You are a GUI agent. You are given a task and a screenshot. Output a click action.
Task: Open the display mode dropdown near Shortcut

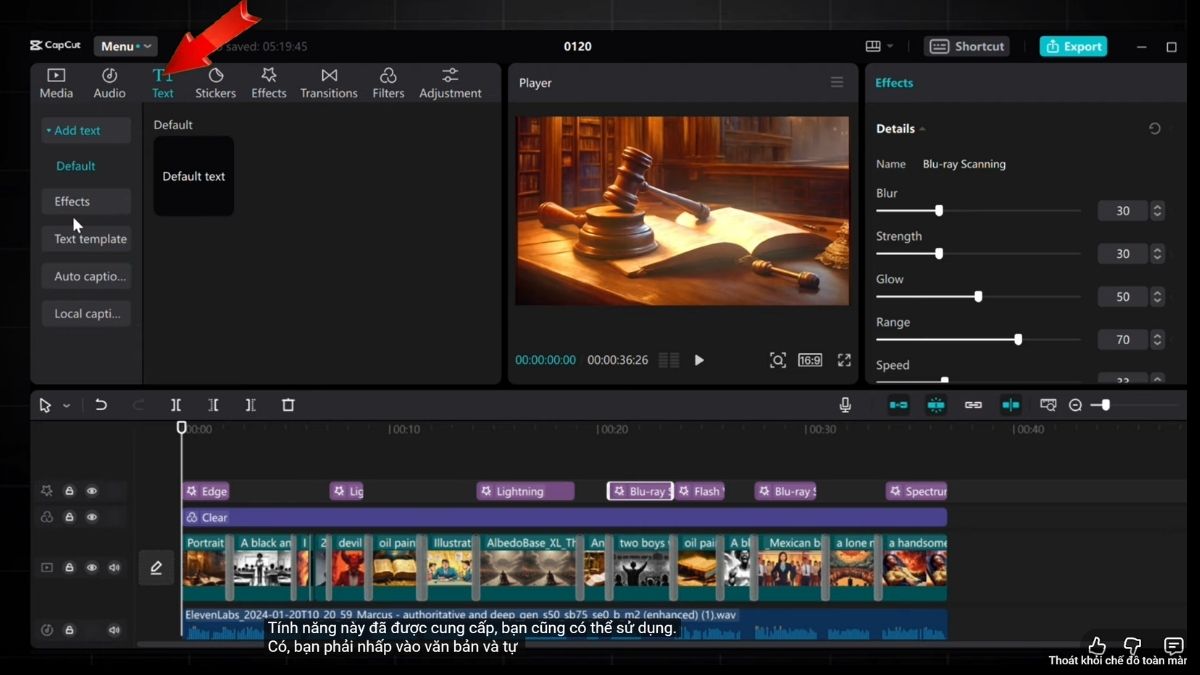pyautogui.click(x=878, y=45)
